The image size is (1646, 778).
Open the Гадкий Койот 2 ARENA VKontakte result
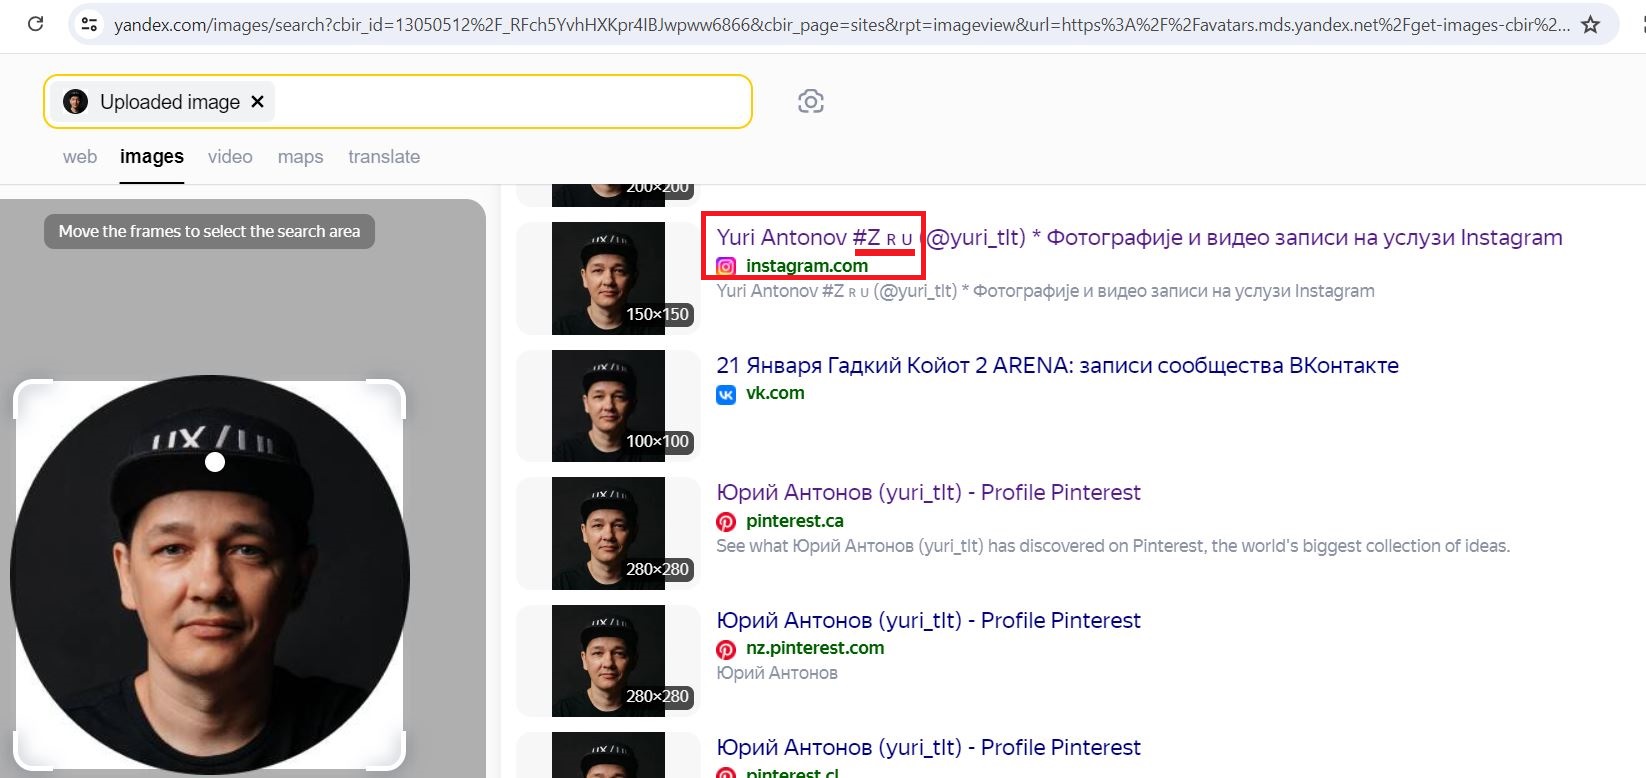(x=1057, y=365)
